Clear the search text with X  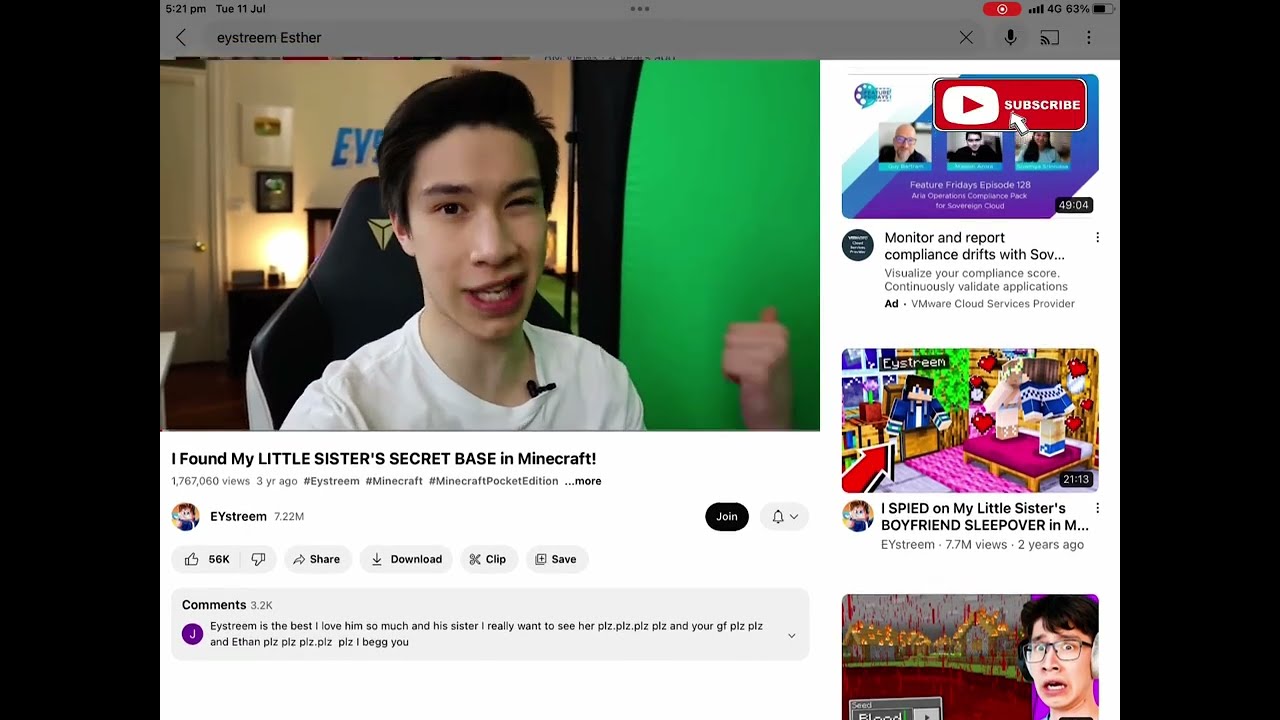pos(966,38)
